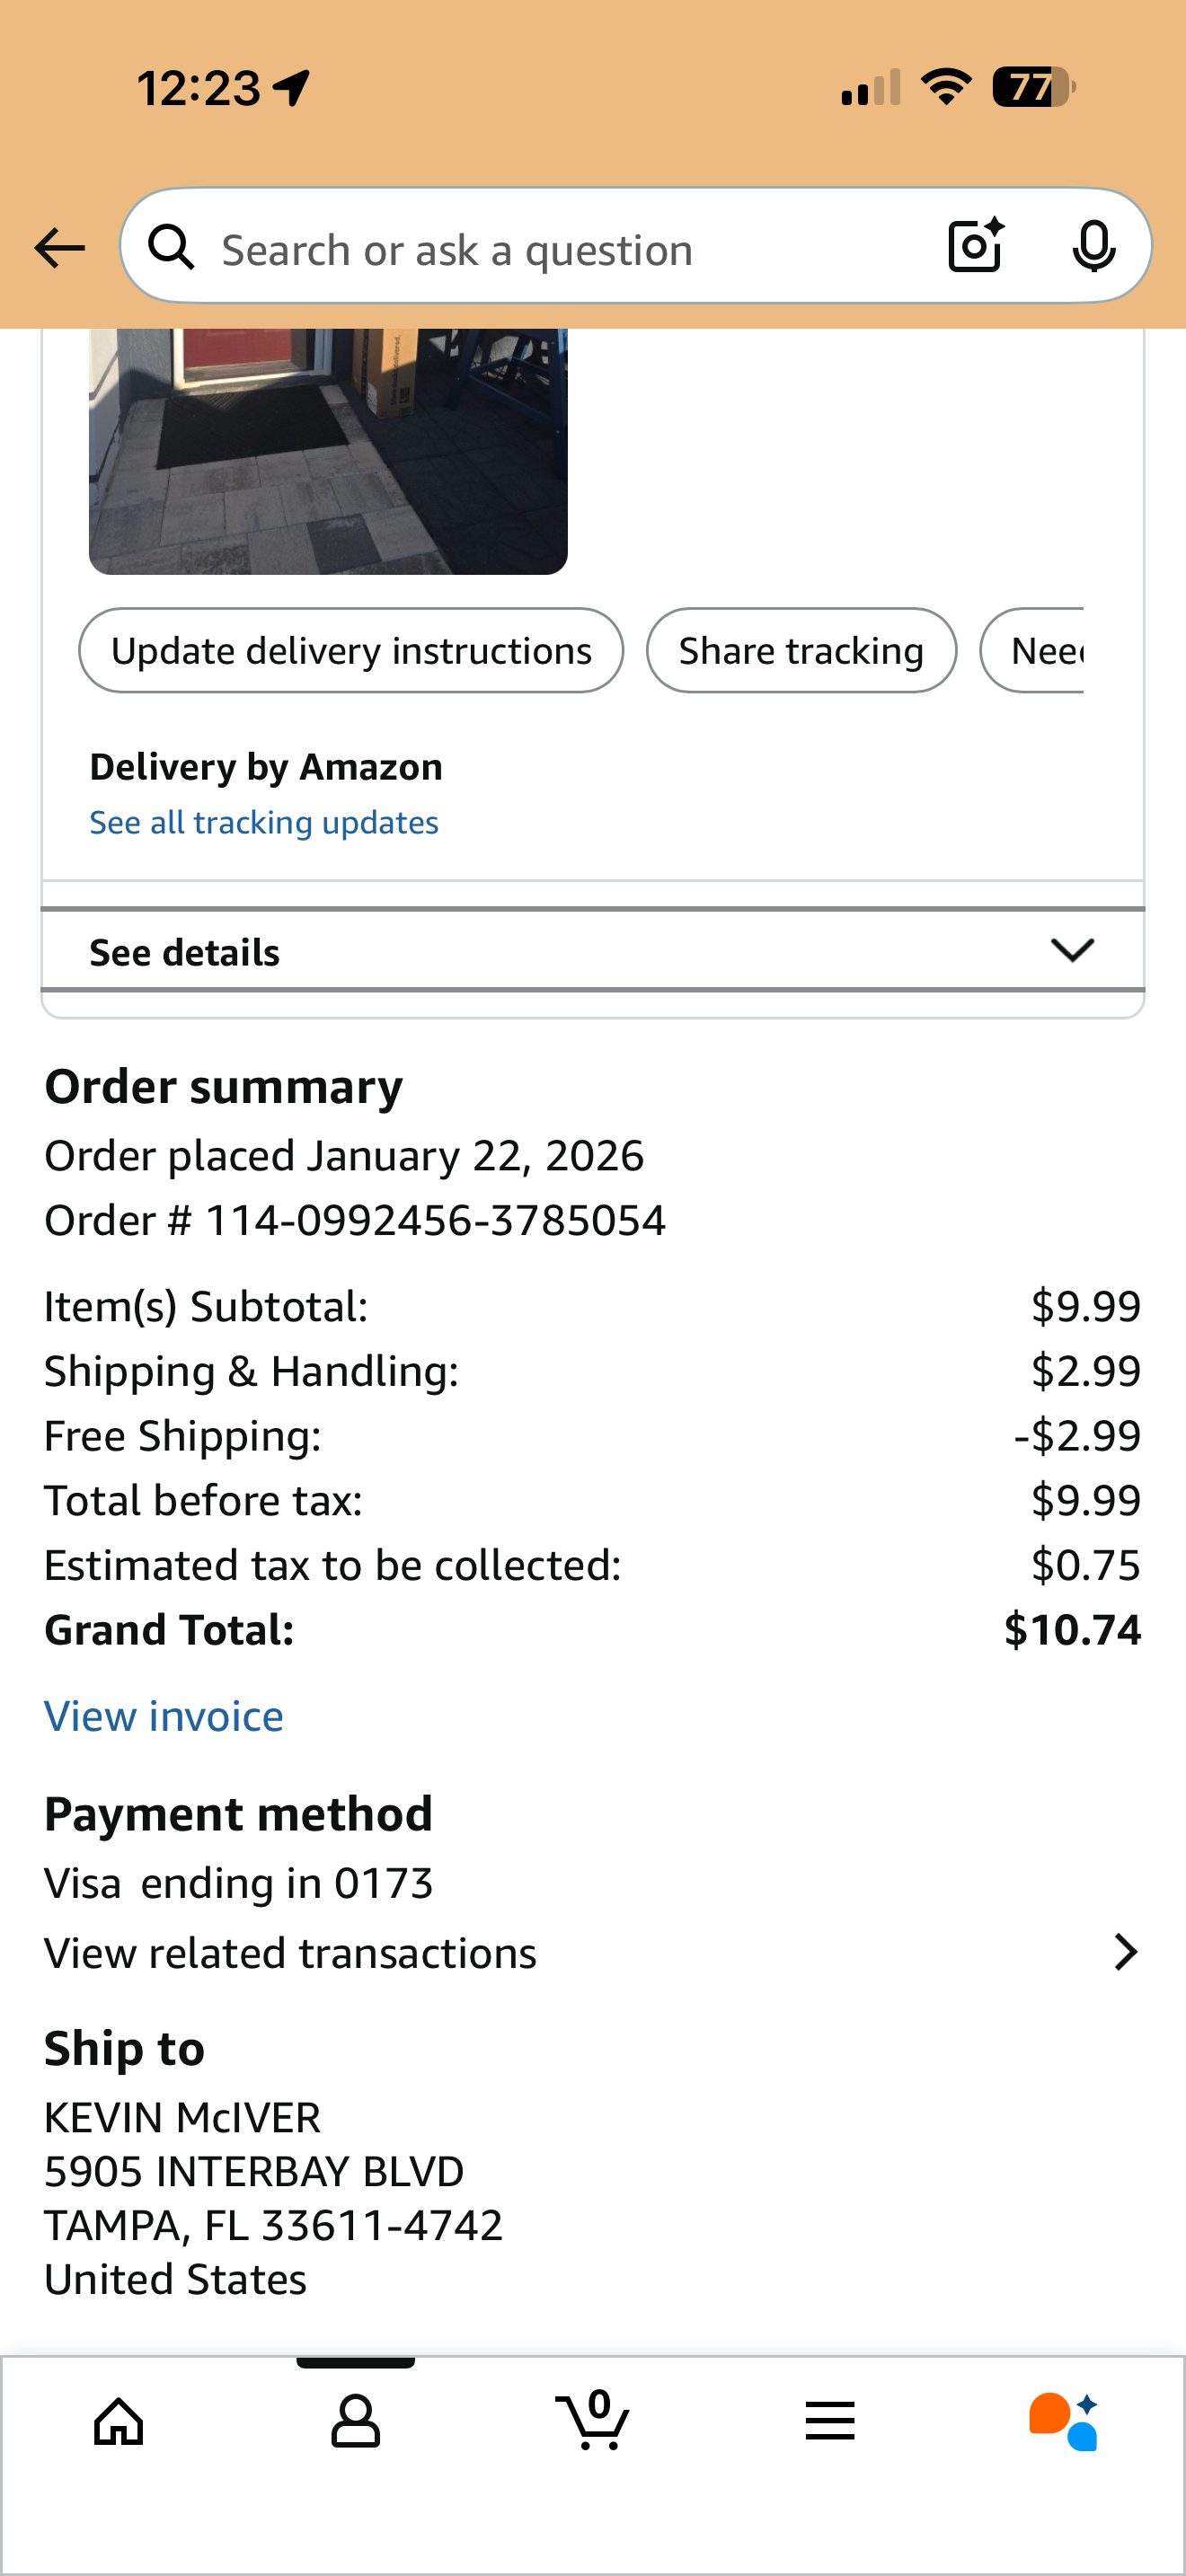Open the shopping cart icon
This screenshot has width=1186, height=2576.
click(x=593, y=2421)
